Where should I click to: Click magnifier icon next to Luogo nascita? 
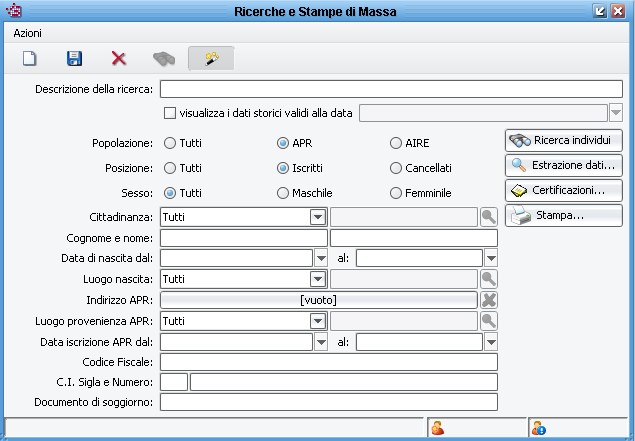(489, 279)
